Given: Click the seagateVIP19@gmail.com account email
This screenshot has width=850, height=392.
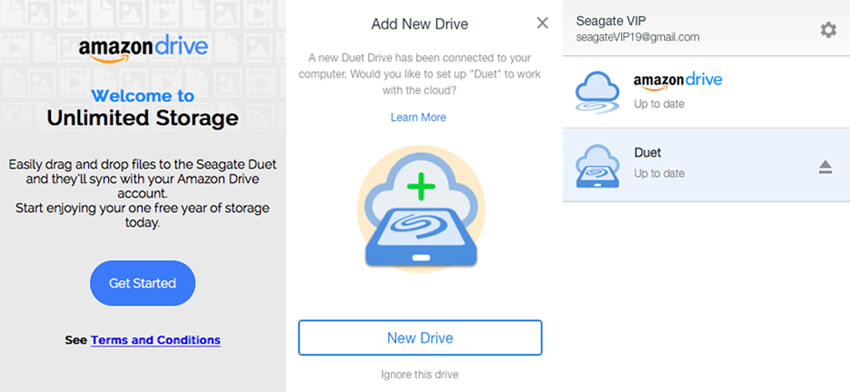Looking at the screenshot, I should tap(638, 37).
